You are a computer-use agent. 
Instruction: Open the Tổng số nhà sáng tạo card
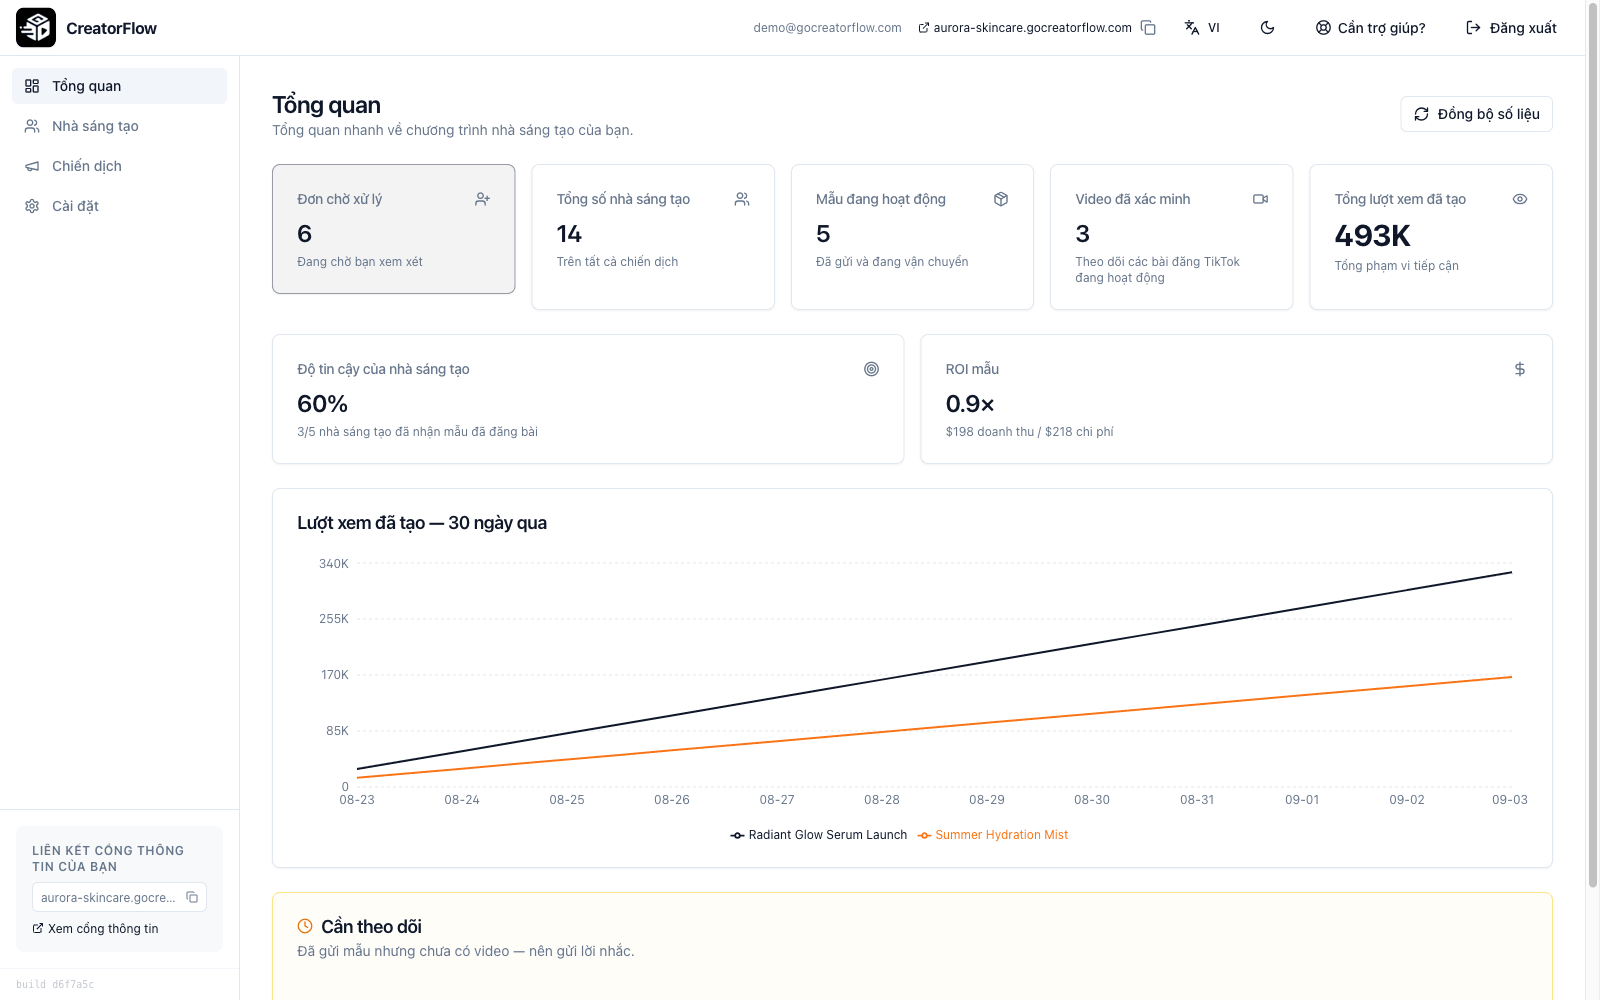[653, 237]
